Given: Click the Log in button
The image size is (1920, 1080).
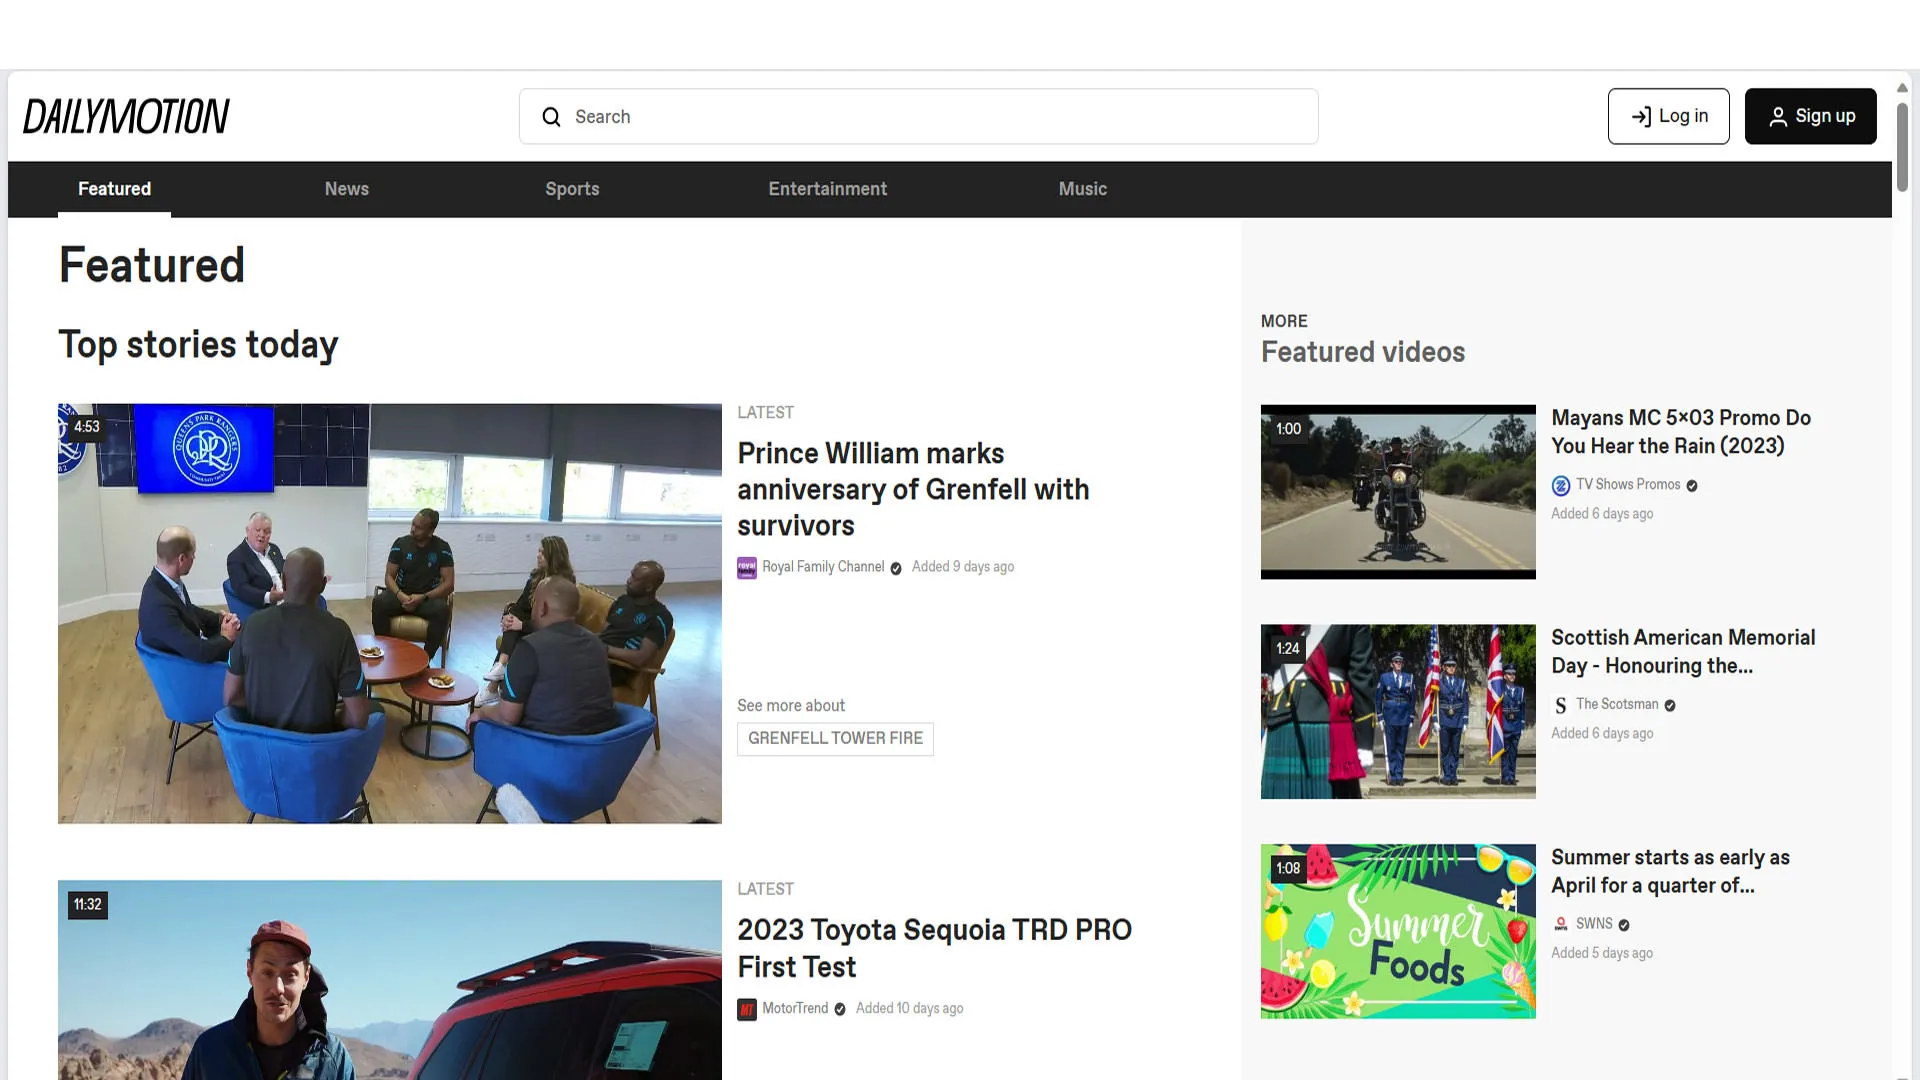Looking at the screenshot, I should tap(1668, 116).
